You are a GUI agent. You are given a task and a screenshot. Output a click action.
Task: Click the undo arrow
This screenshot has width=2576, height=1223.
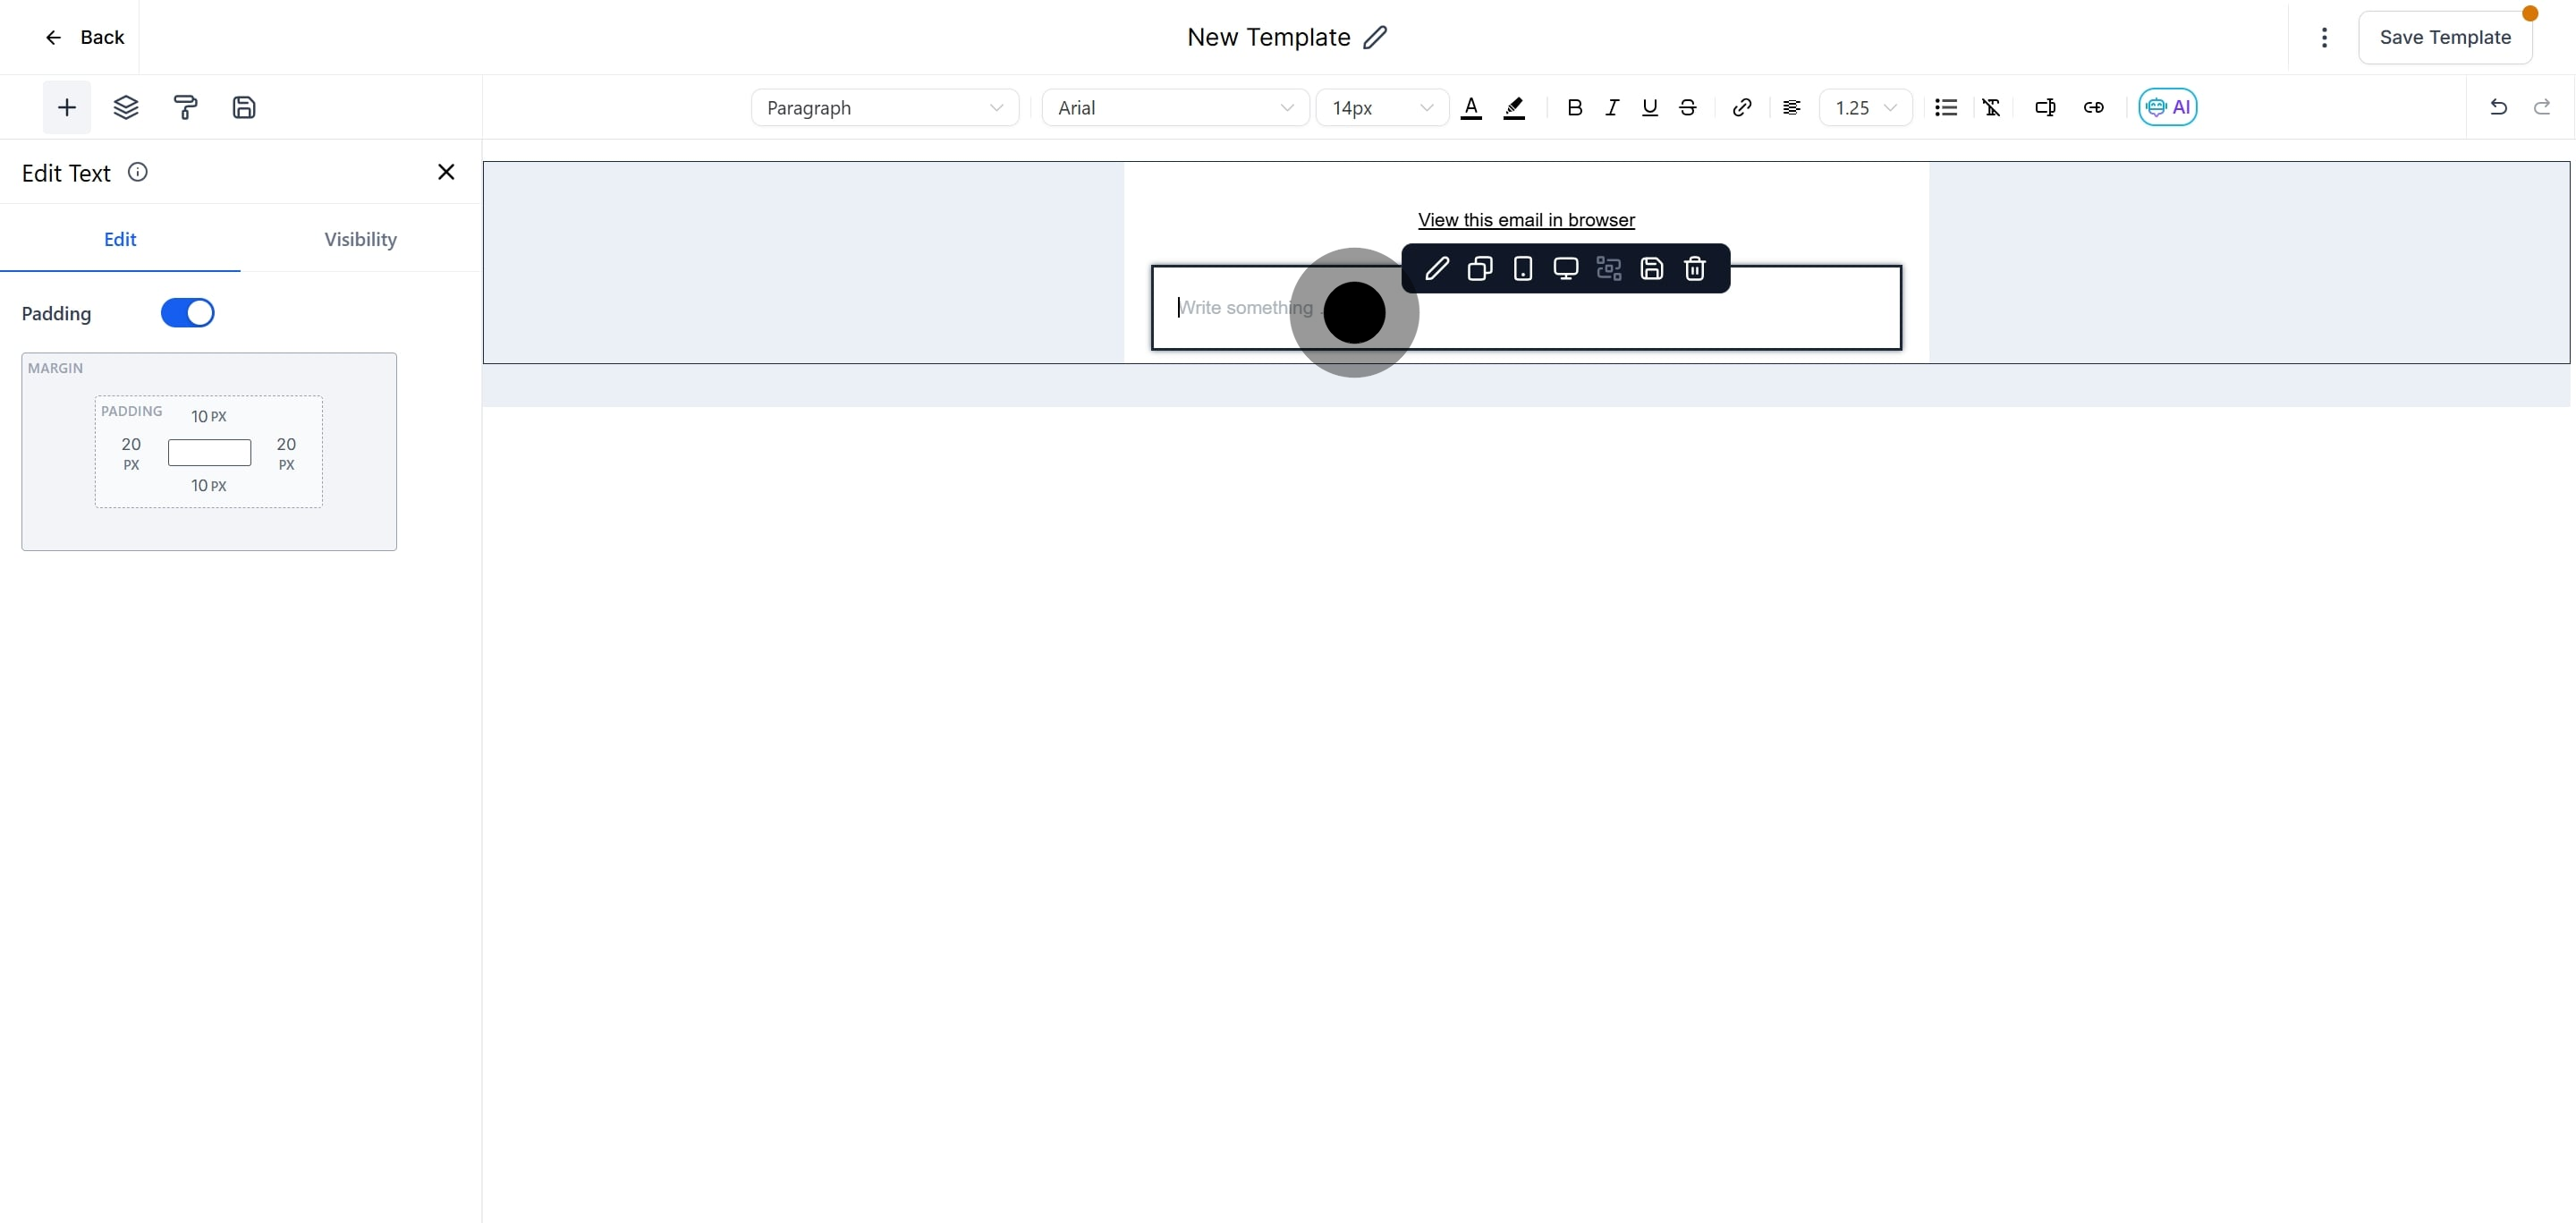pos(2498,107)
